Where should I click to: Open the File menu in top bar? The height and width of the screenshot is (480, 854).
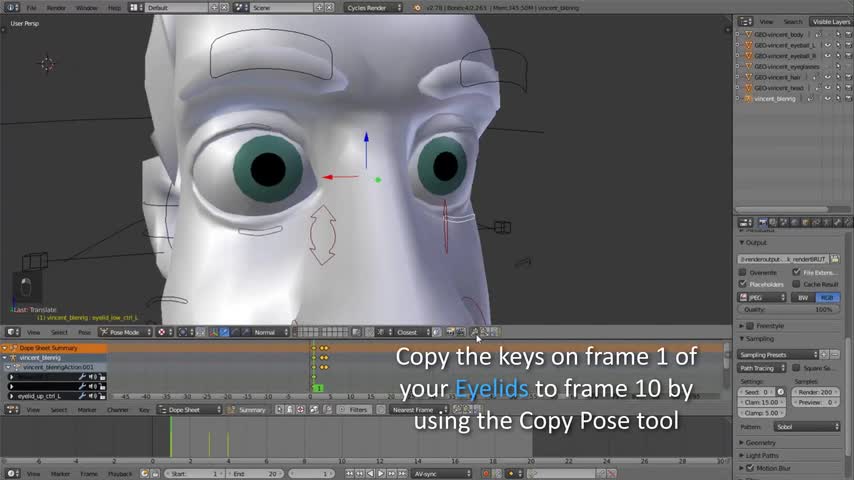(31, 8)
